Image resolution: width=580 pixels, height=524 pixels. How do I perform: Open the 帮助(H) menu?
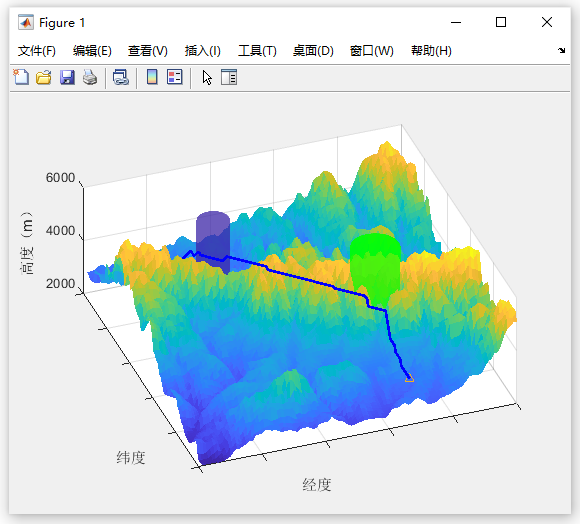[x=431, y=51]
